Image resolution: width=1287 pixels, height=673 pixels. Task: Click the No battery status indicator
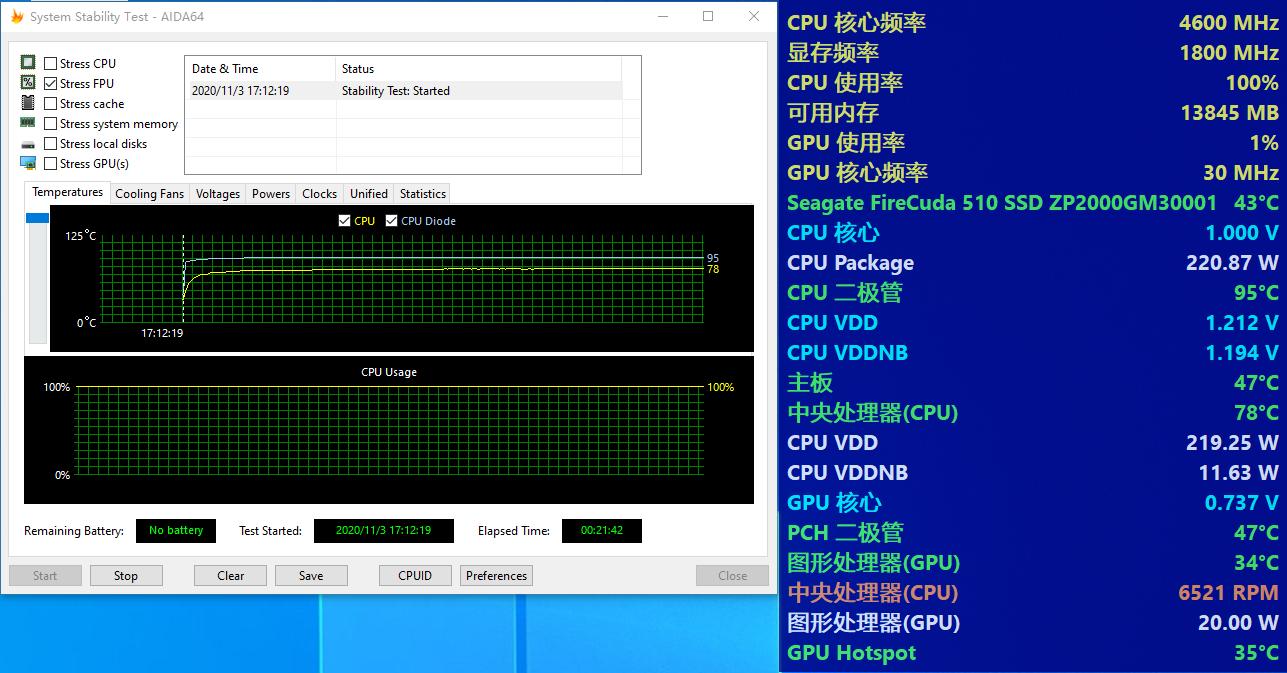click(175, 531)
